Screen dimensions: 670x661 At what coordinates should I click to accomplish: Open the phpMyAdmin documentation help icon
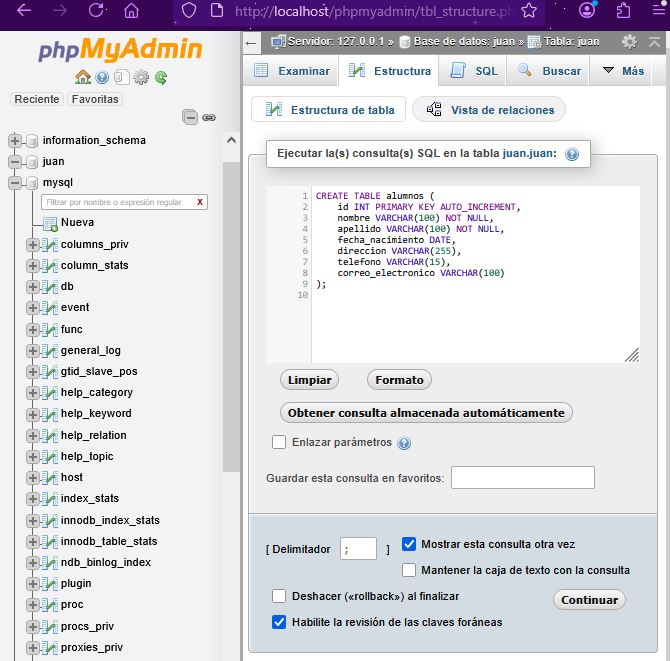101,77
